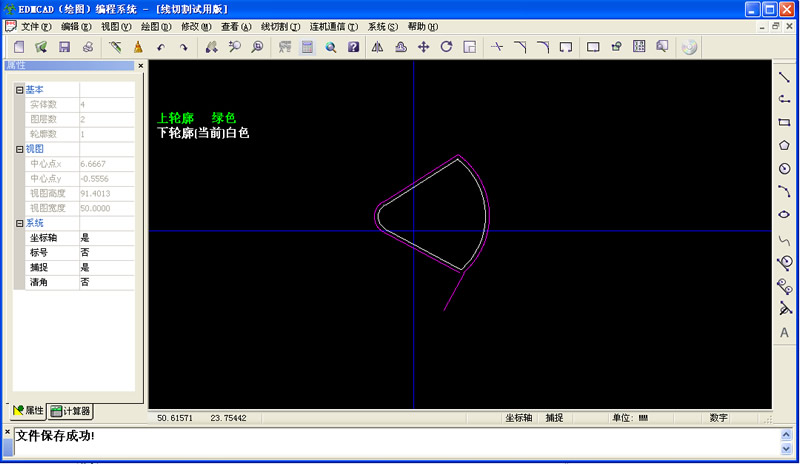Toggle the 坐标轴 status bar indicator
The width and height of the screenshot is (800, 464).
click(x=518, y=417)
